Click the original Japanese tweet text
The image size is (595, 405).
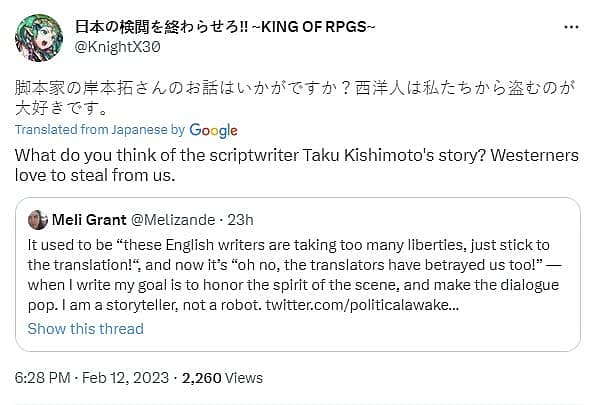click(295, 98)
